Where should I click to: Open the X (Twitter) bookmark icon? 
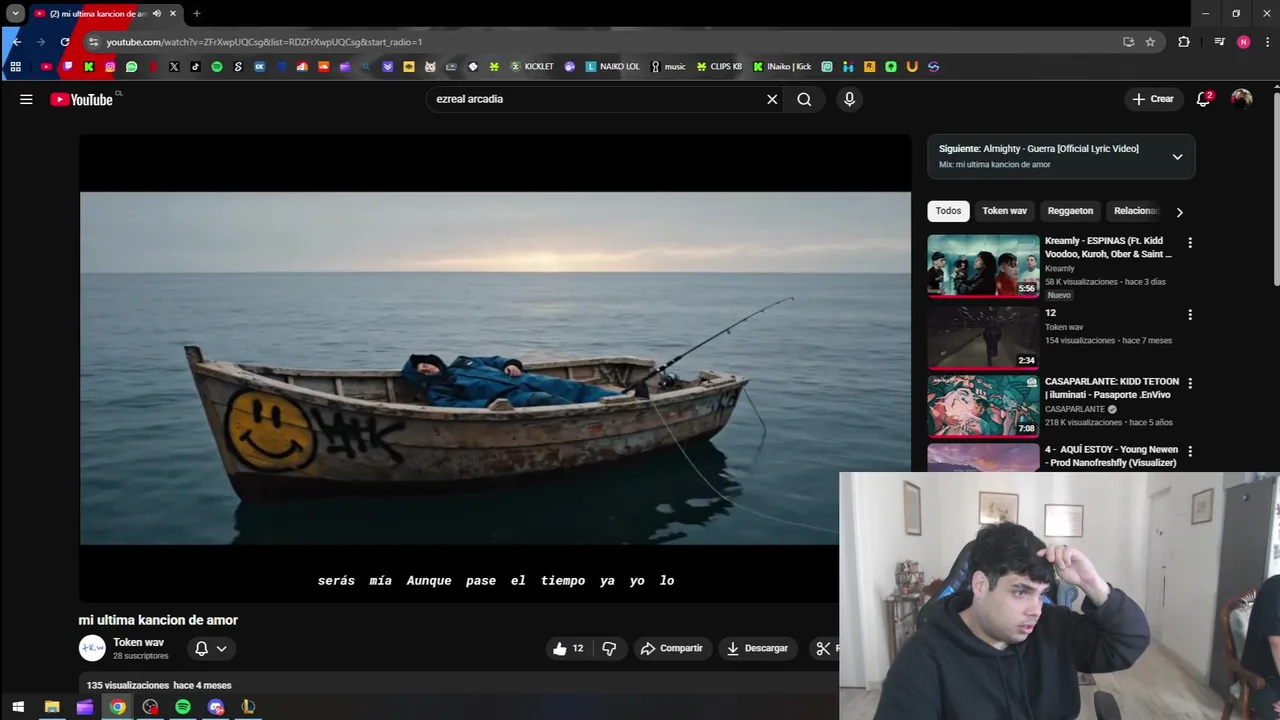pyautogui.click(x=174, y=67)
